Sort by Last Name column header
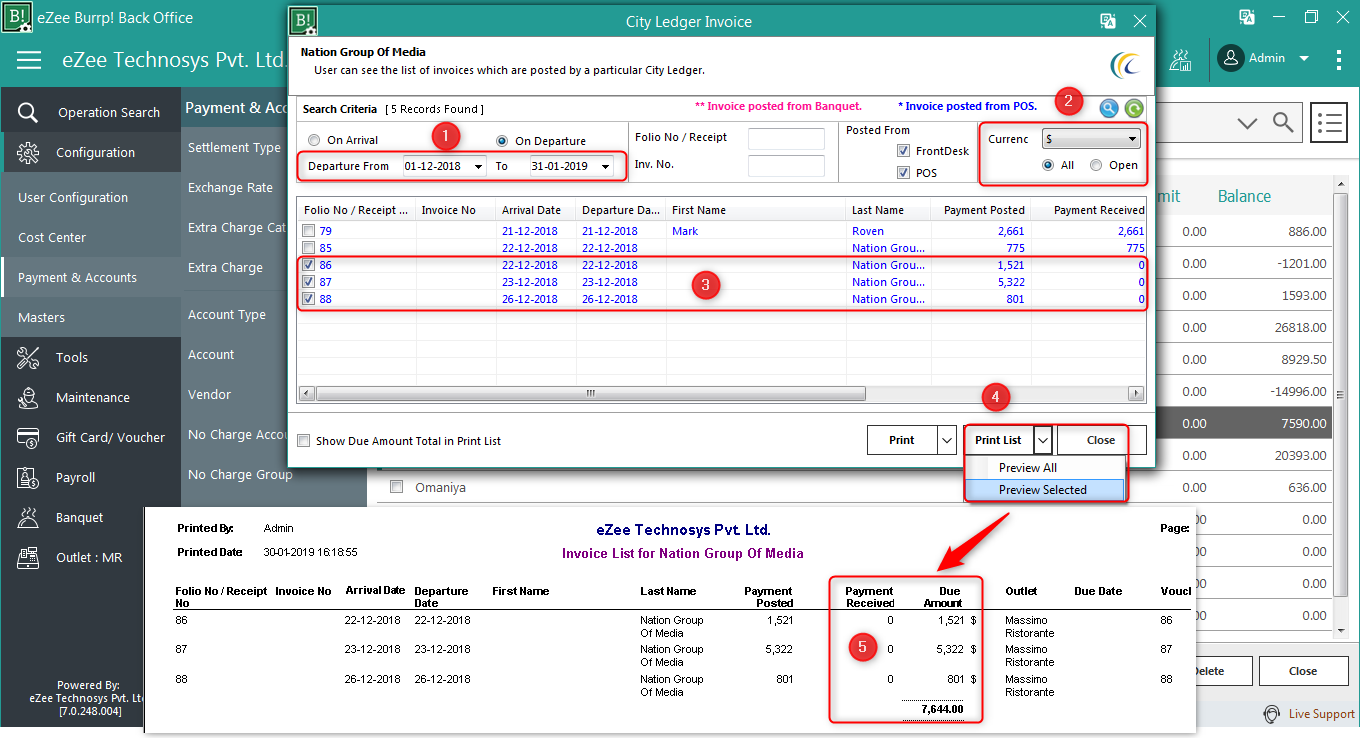1360x738 pixels. point(888,210)
